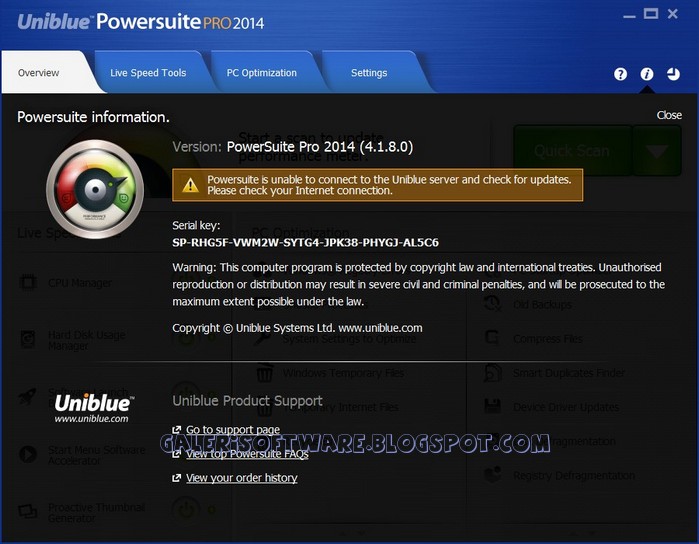This screenshot has height=544, width=699.
Task: Click the clock schedule icon in header
Action: pyautogui.click(x=673, y=74)
